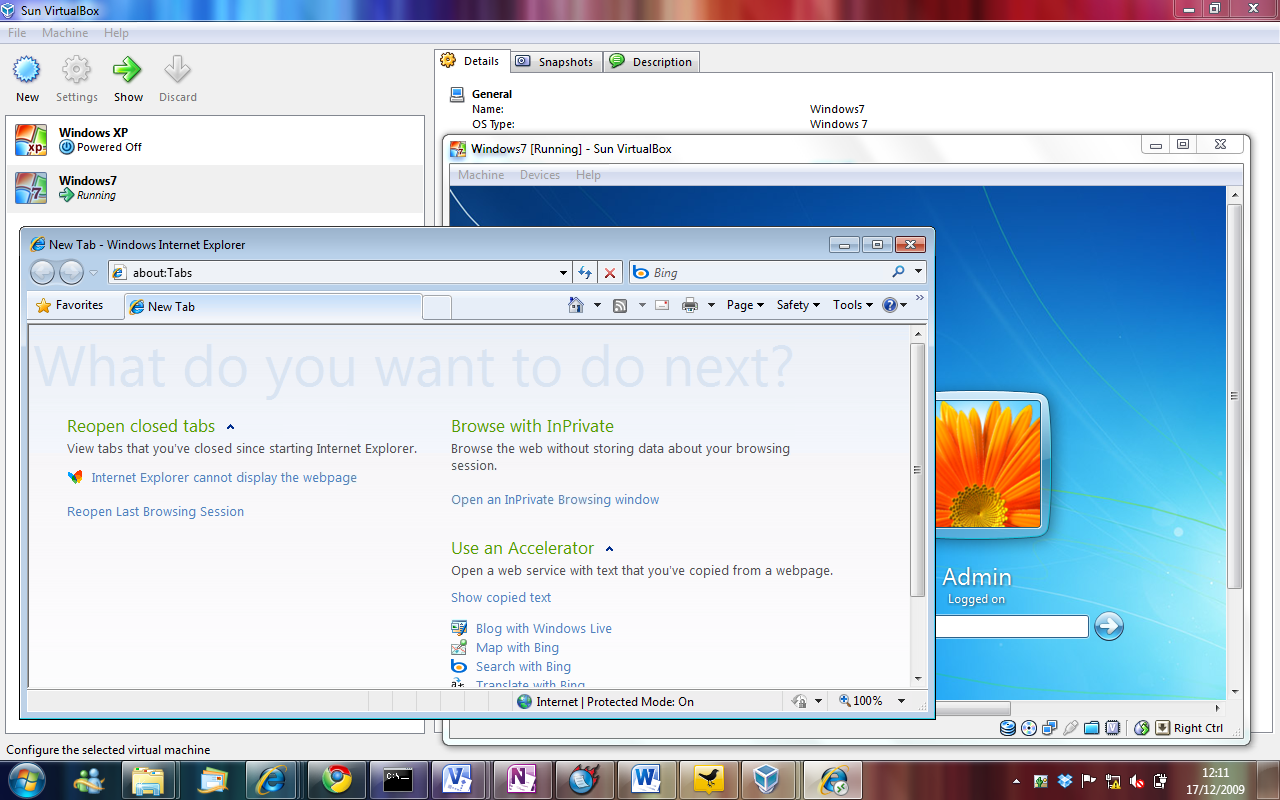
Task: Switch to the Snapshots tab
Action: pos(556,62)
